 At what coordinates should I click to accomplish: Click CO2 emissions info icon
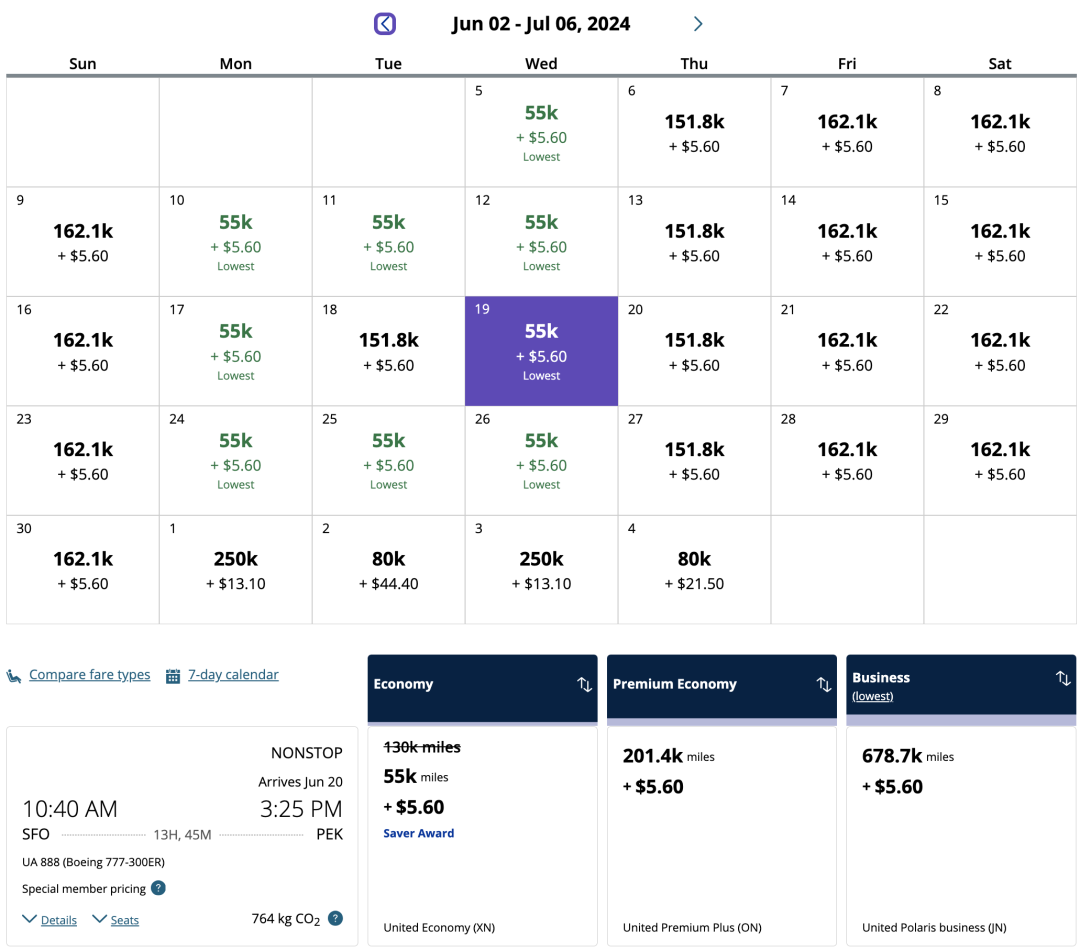click(335, 918)
